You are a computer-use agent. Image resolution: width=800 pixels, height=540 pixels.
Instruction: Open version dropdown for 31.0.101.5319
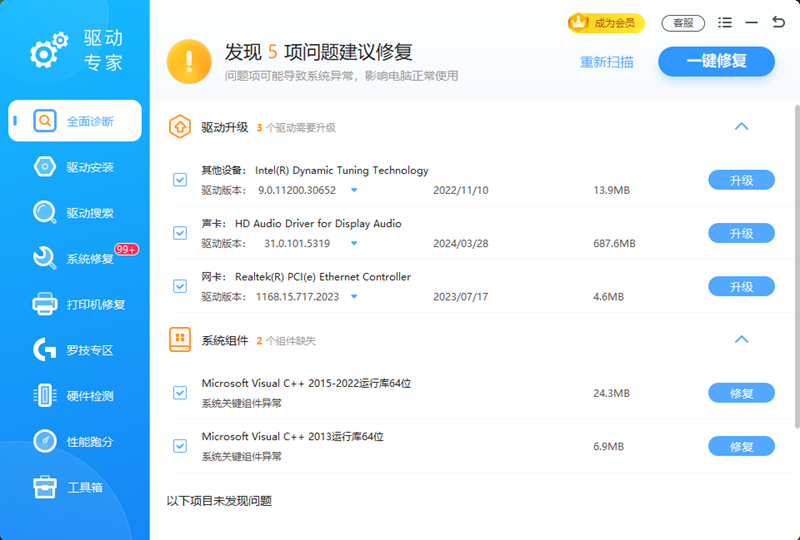pos(354,243)
